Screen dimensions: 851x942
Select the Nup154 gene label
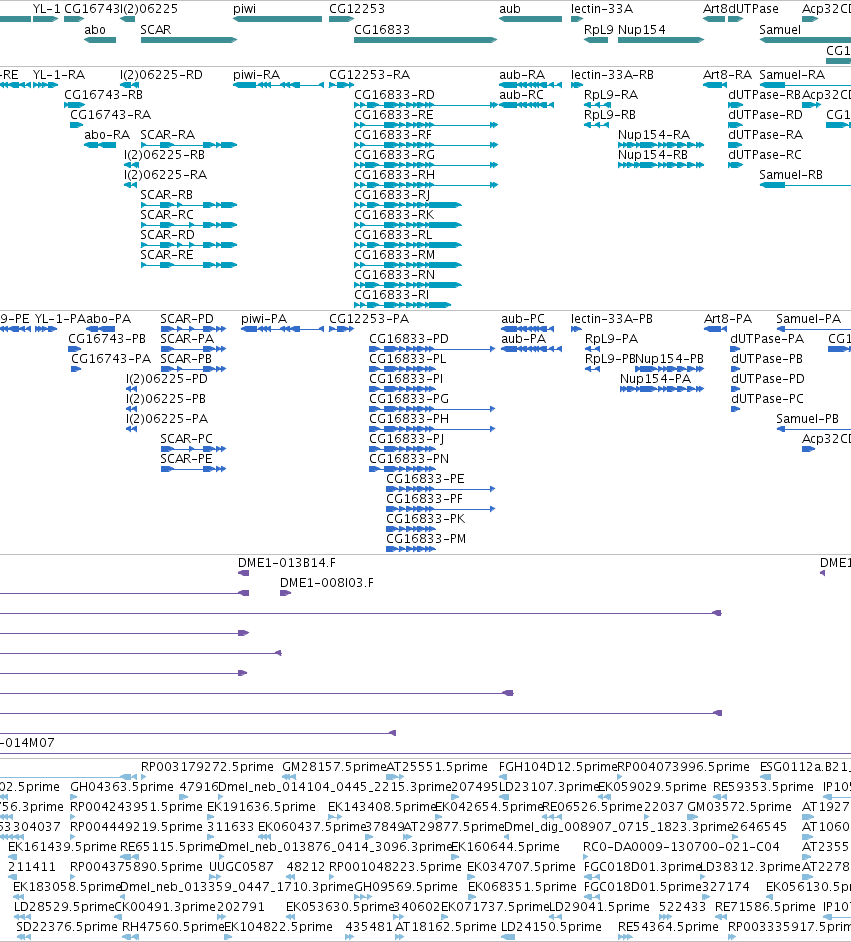tap(641, 29)
